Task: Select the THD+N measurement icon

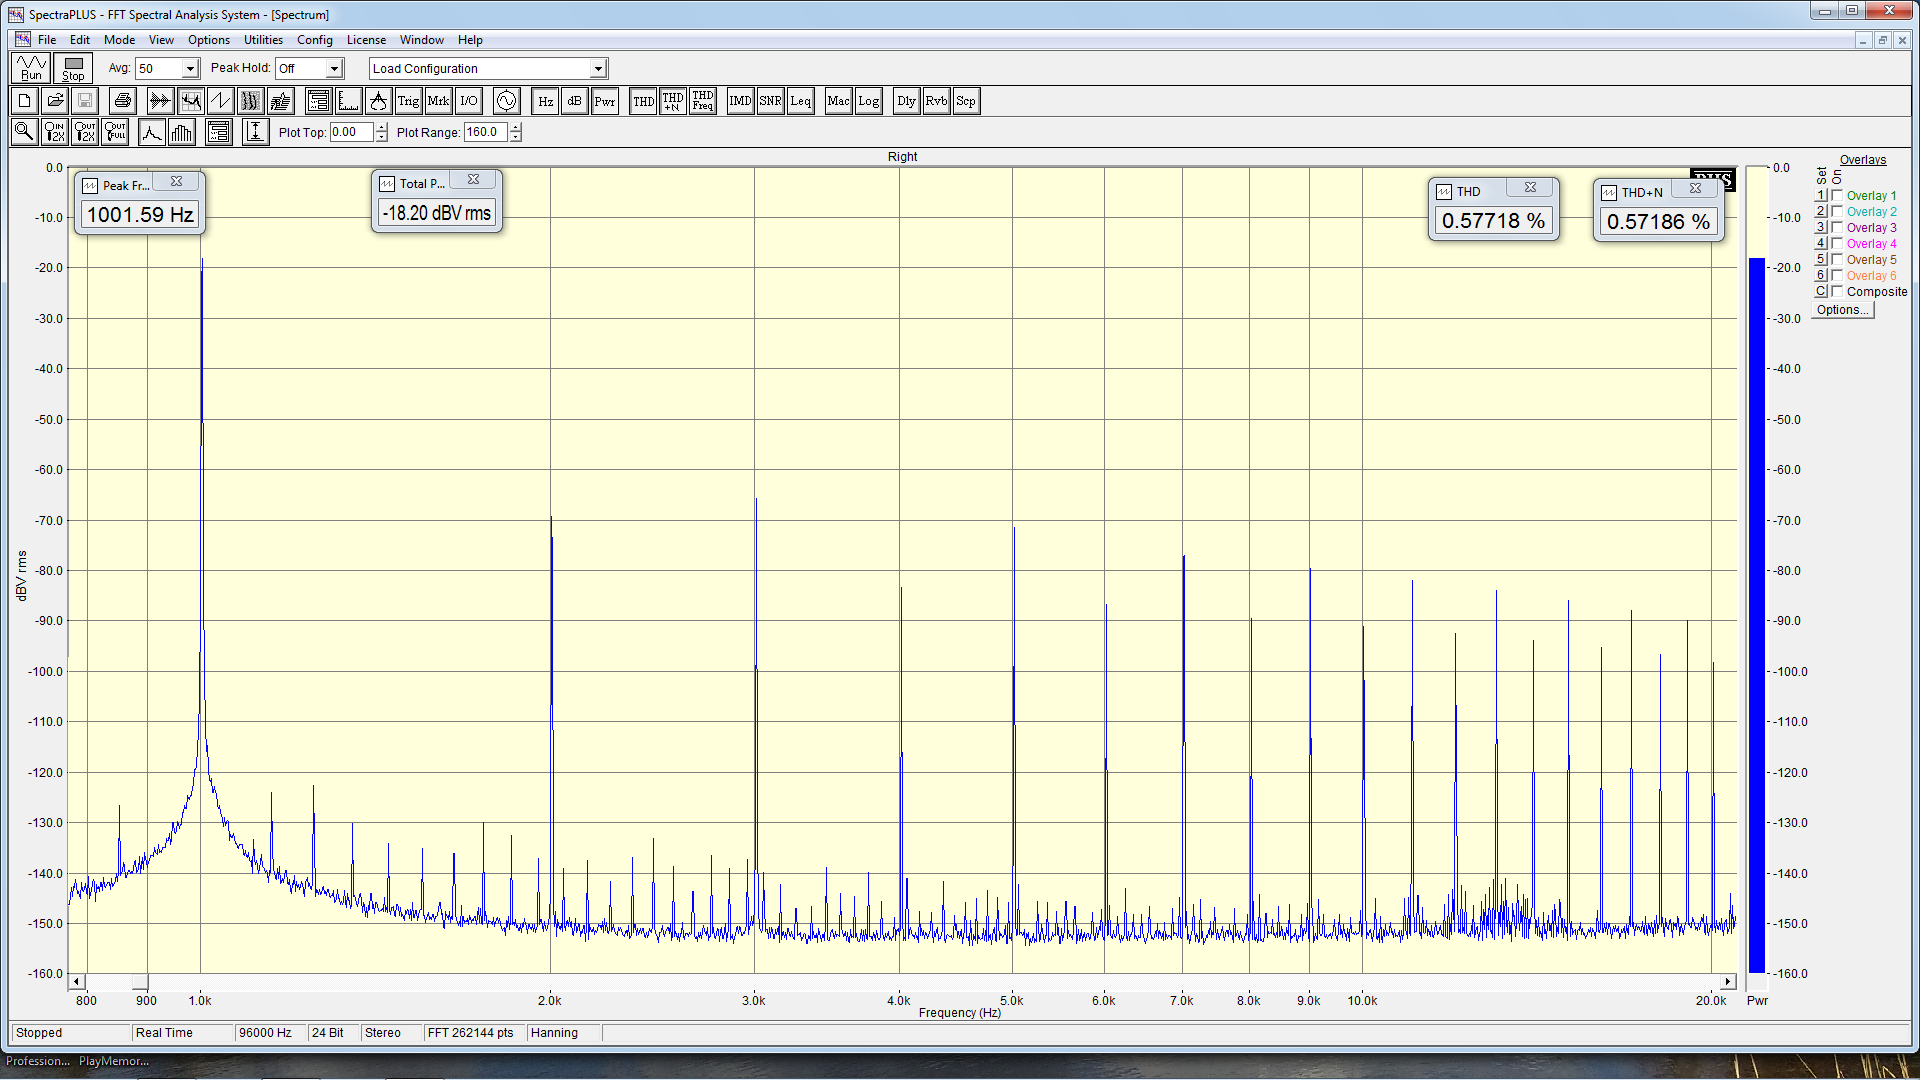Action: 673,101
